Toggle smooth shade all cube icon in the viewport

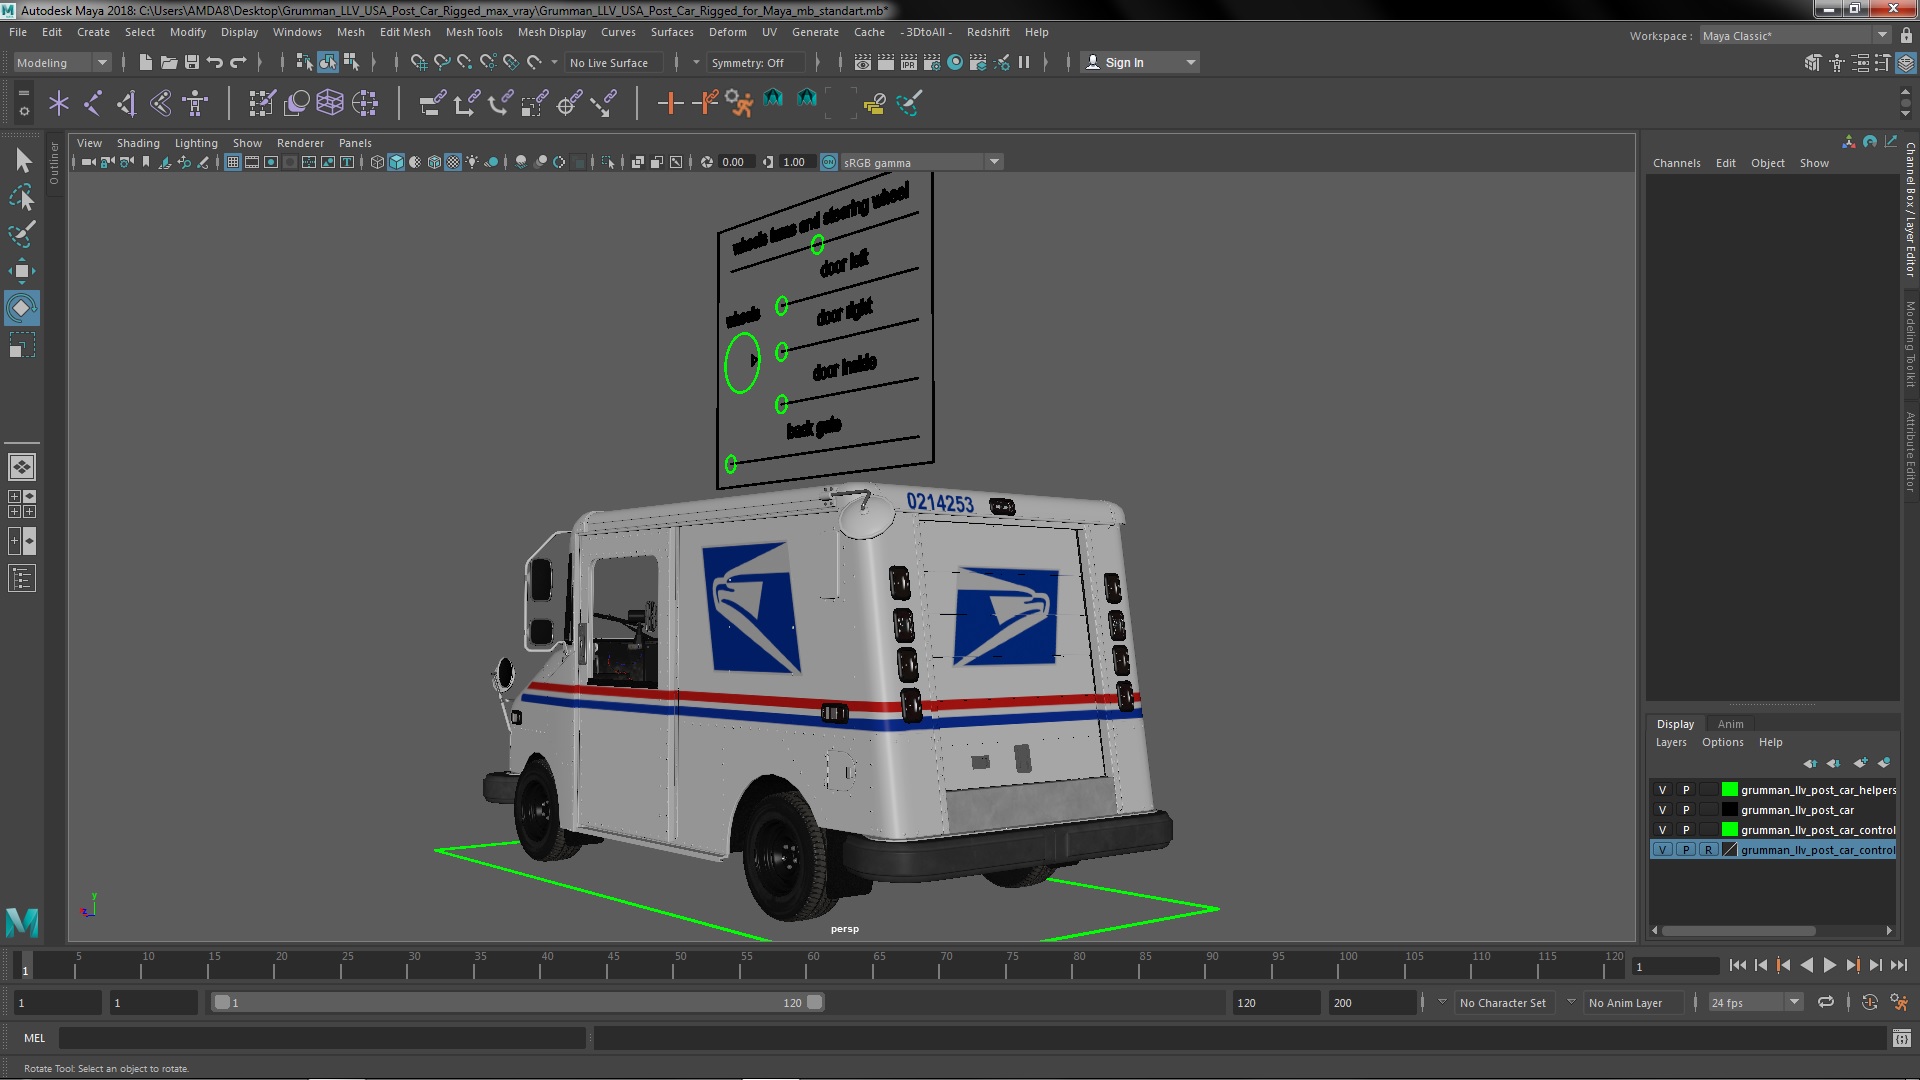(396, 162)
